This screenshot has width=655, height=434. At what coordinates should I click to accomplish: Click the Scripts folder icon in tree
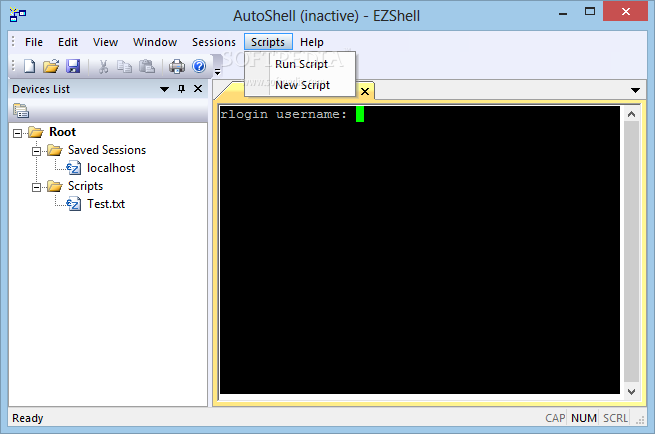tap(55, 186)
